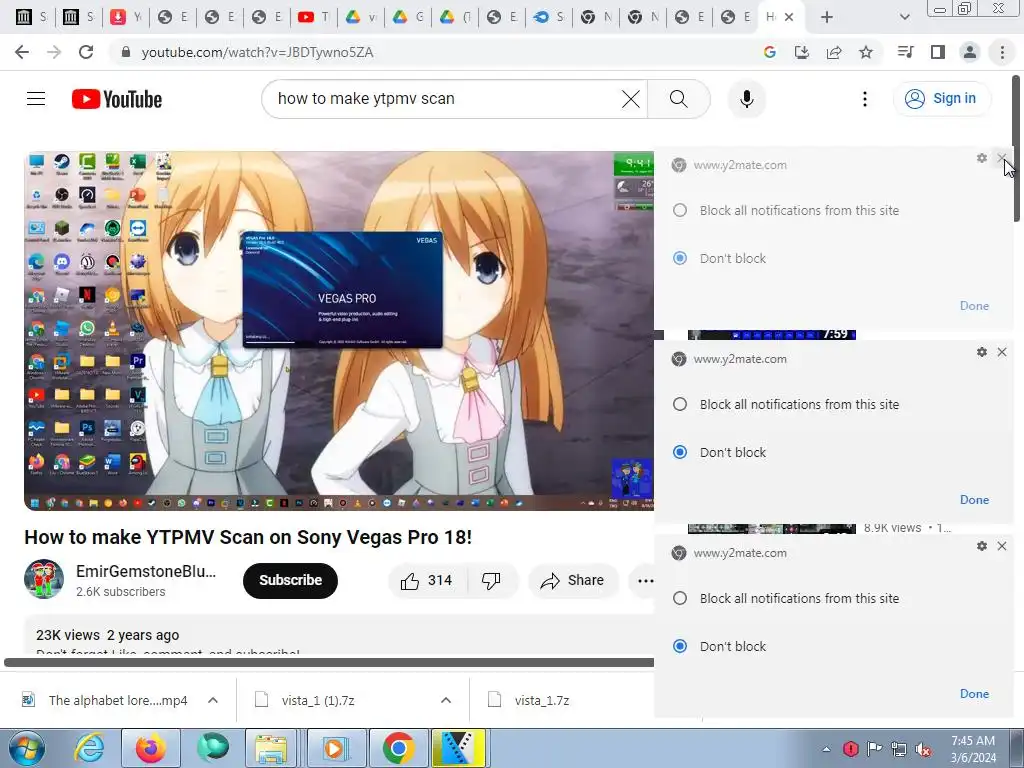Expand options for The alphabet lore mp4 download

213,700
